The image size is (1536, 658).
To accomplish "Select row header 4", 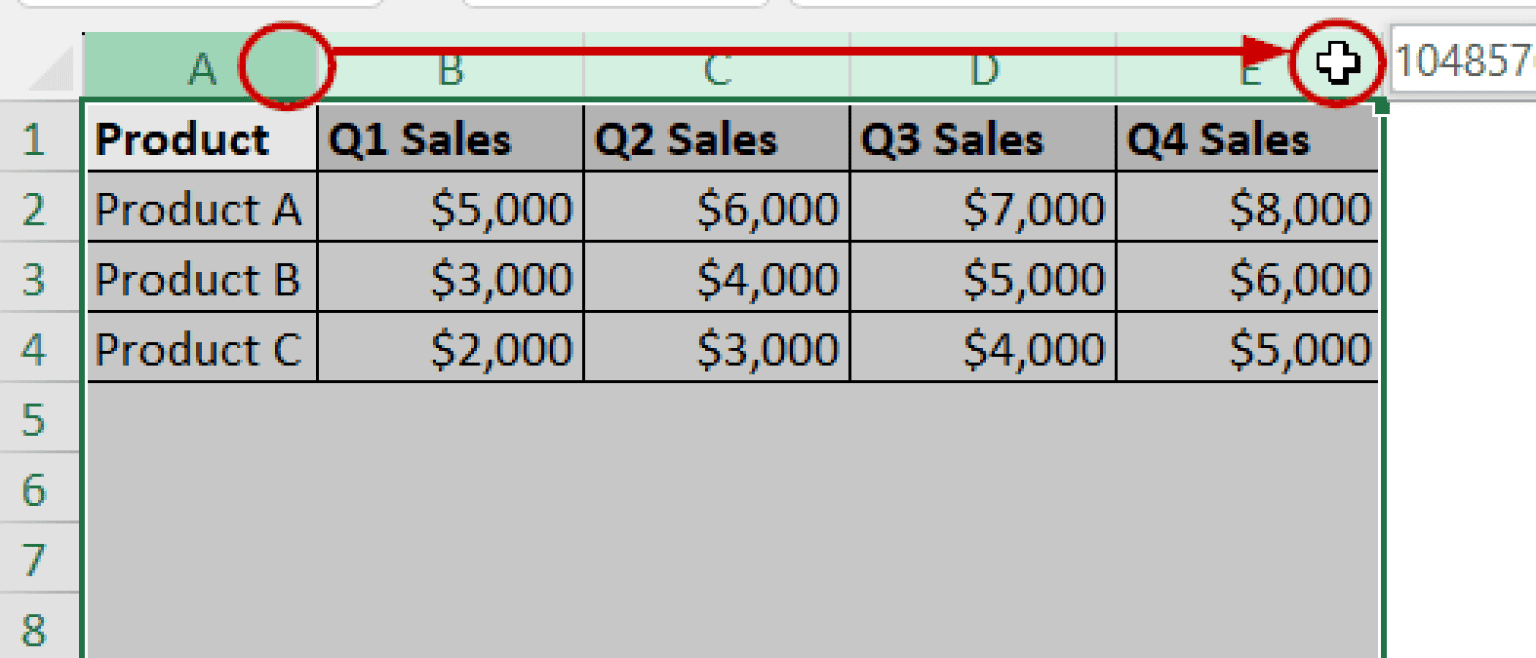I will click(x=40, y=347).
